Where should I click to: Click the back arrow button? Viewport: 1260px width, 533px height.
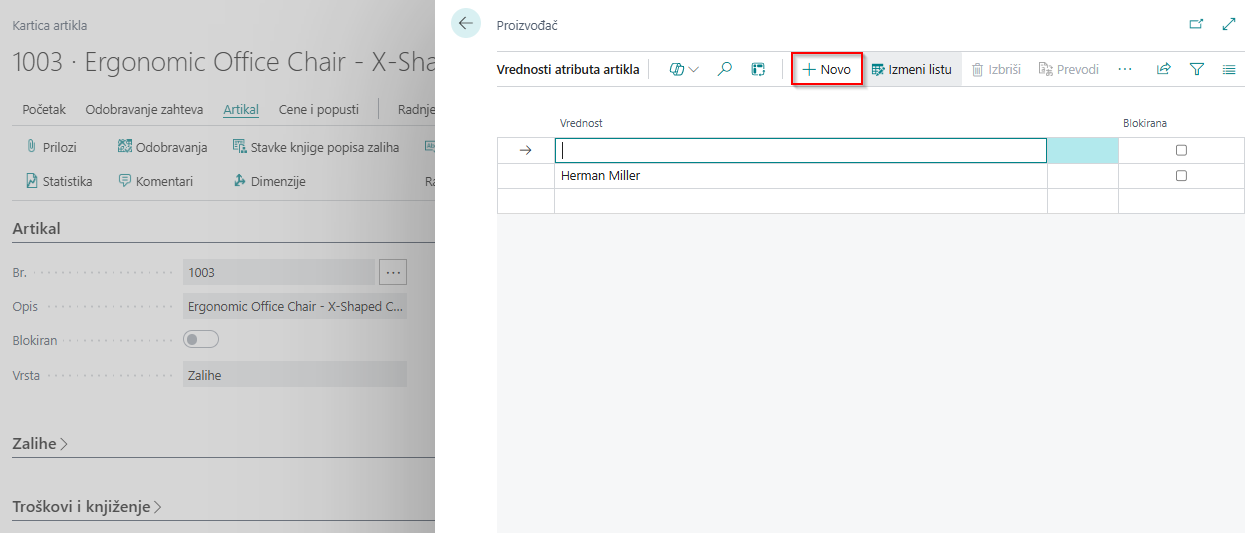pyautogui.click(x=466, y=23)
